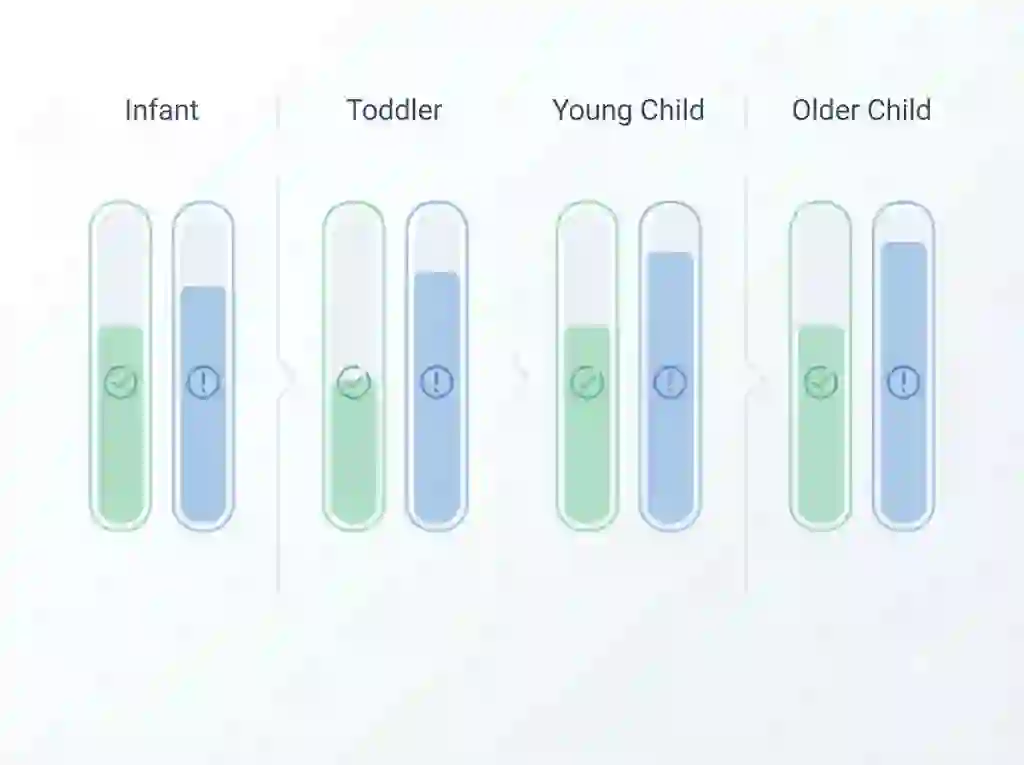
Task: Click the Infant green checkmark icon
Action: click(121, 382)
